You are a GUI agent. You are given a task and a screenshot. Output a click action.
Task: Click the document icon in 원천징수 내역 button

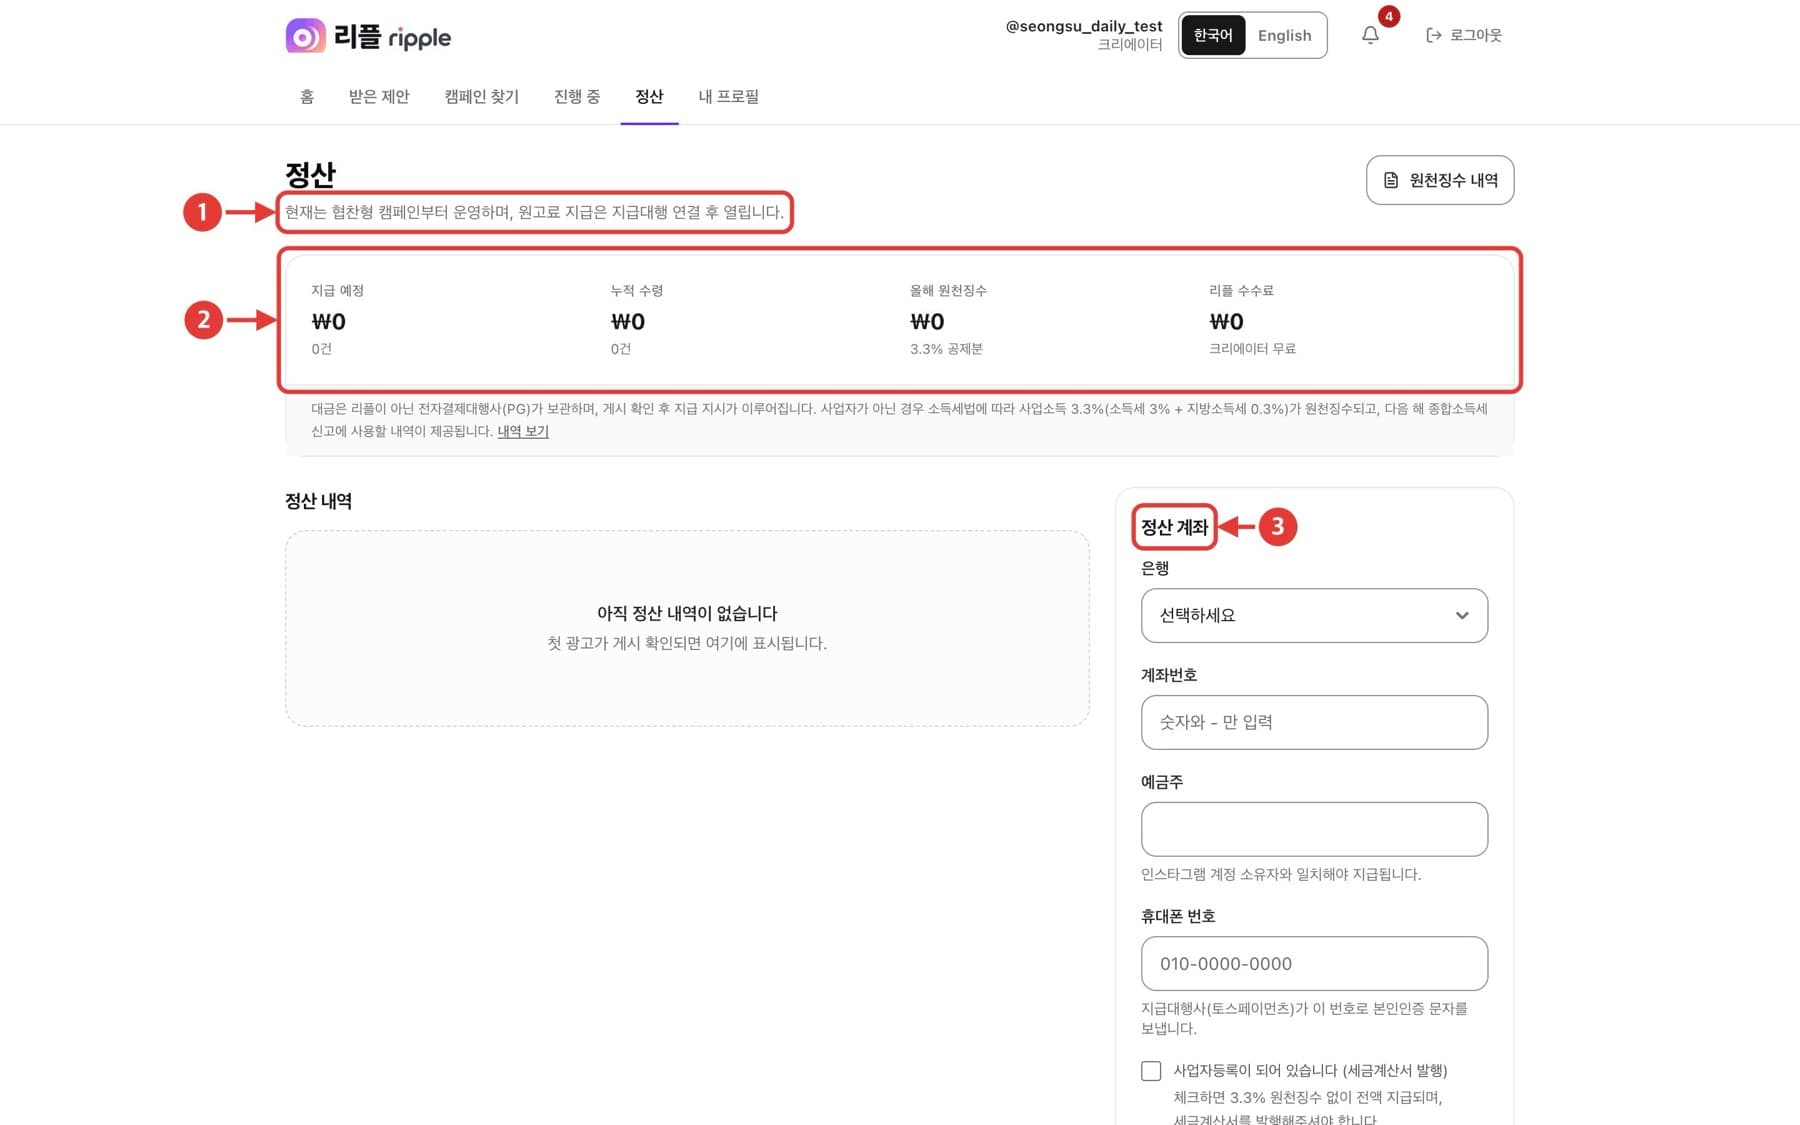pos(1391,180)
